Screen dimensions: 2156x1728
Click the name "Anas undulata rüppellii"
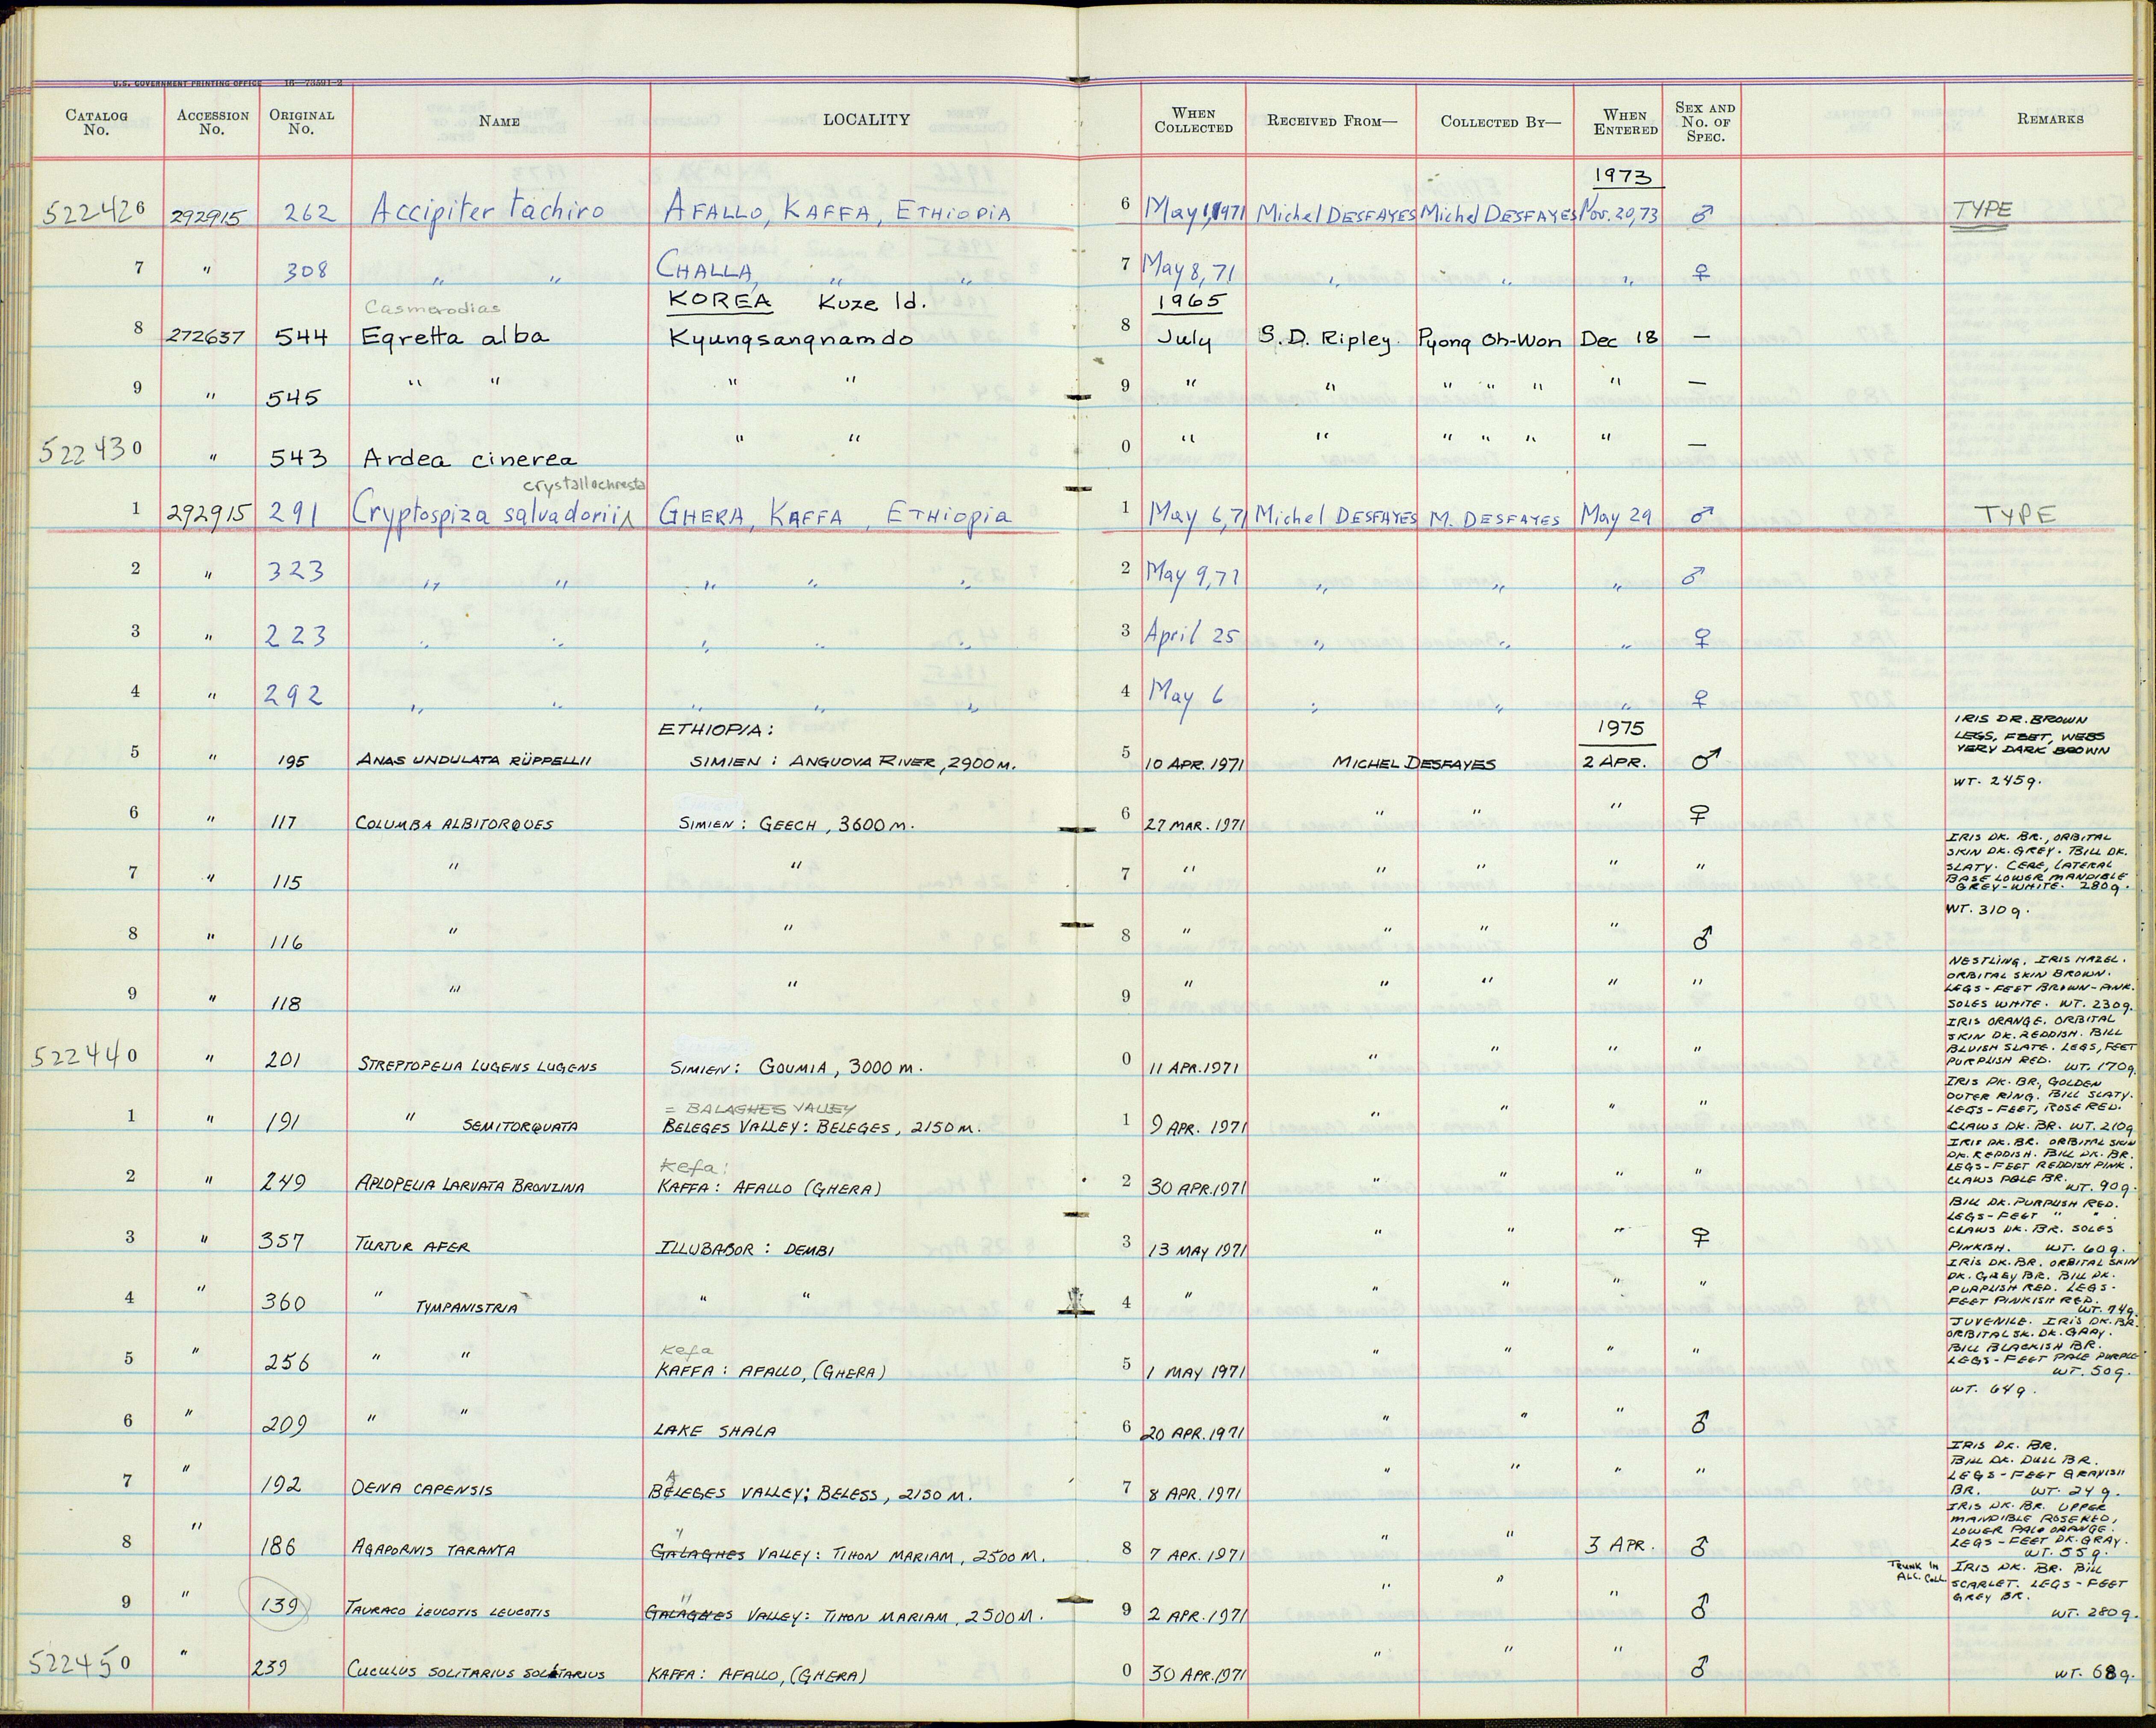tap(474, 760)
